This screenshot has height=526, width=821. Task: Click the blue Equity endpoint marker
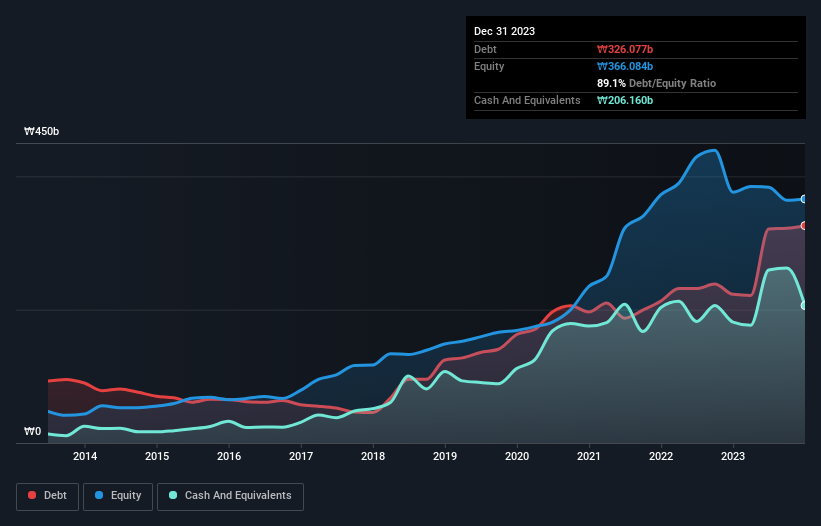(x=804, y=199)
